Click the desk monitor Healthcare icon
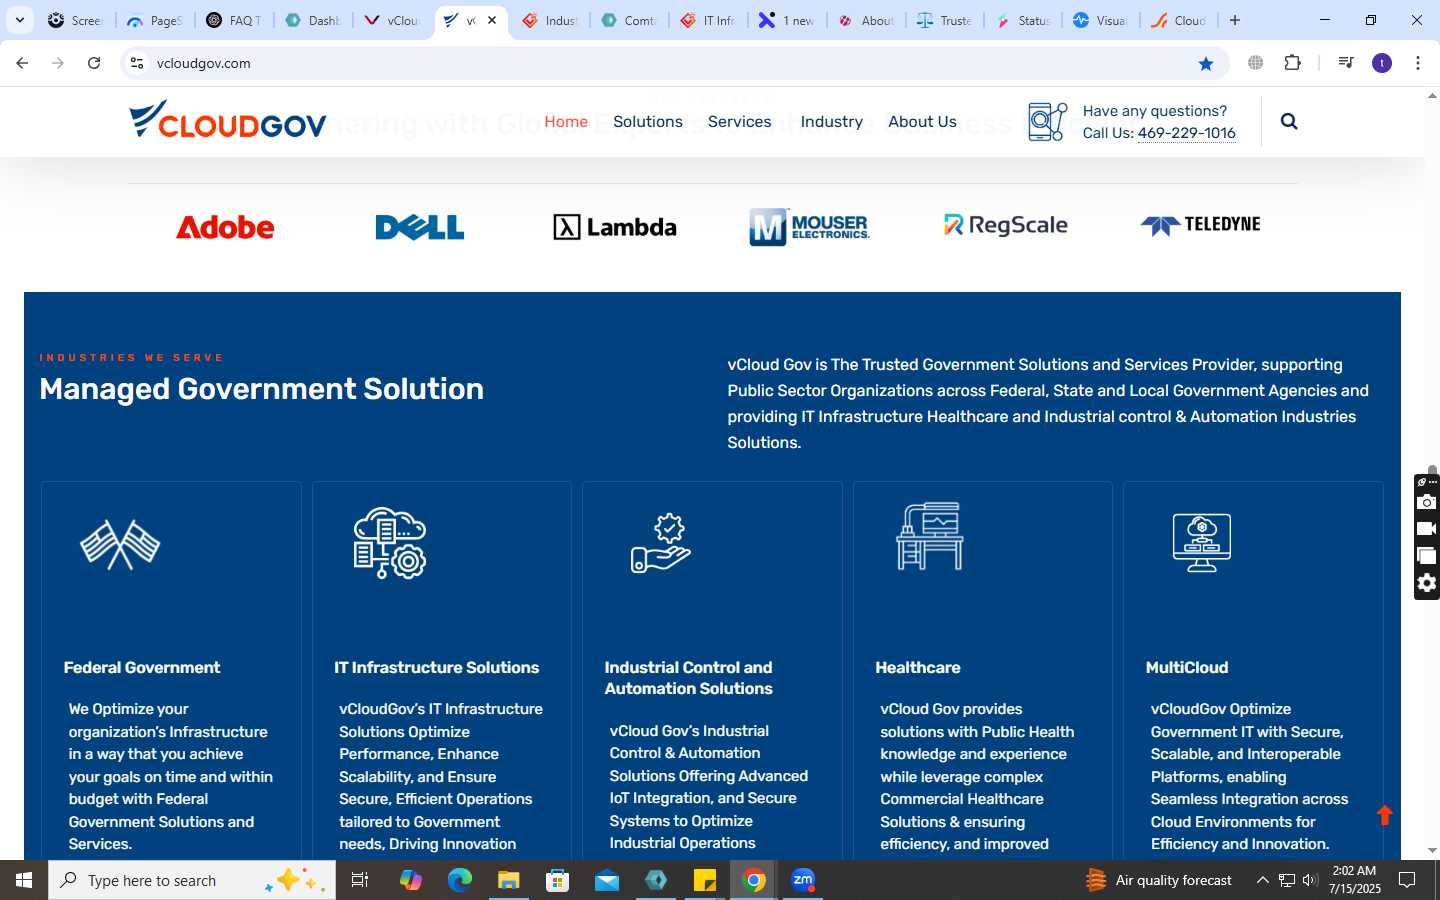This screenshot has height=900, width=1440. click(x=930, y=536)
